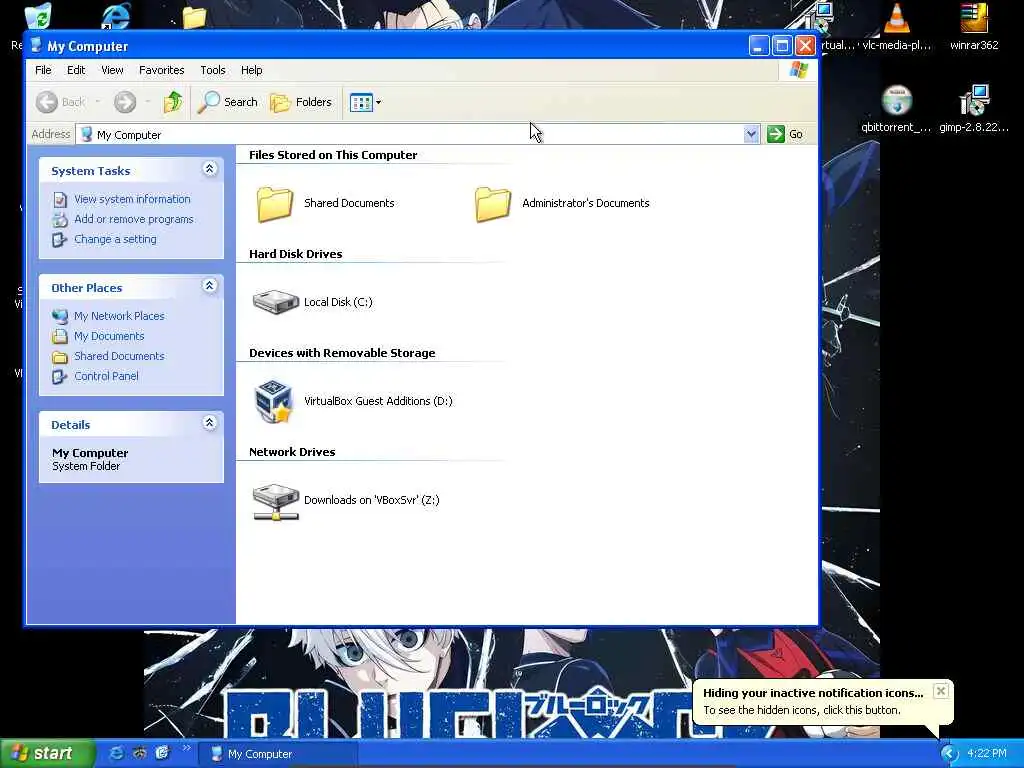Viewport: 1024px width, 768px height.
Task: Select the Shared Documents folder icon
Action: coord(275,204)
